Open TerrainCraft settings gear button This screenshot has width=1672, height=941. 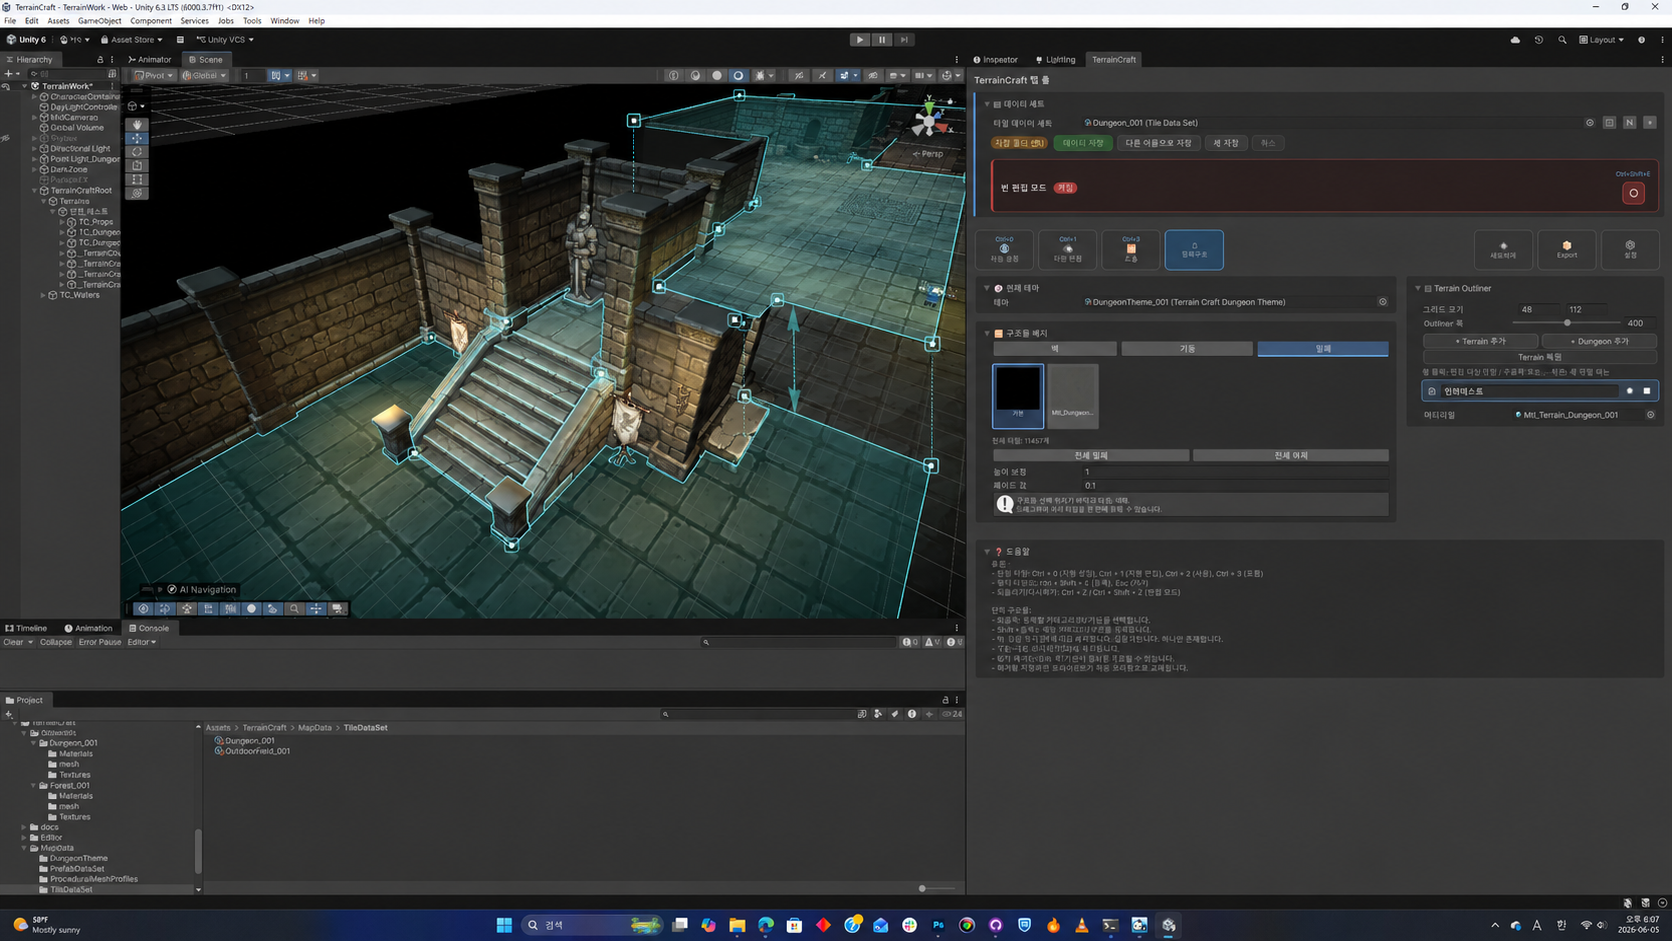tap(1629, 249)
